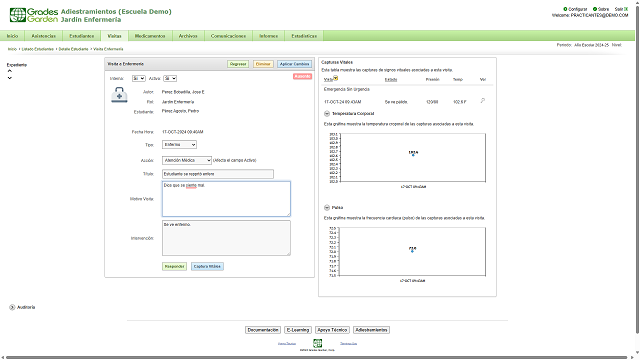Collapse the Expediente panel up chevron
This screenshot has height=360, width=640.
tap(9, 71)
